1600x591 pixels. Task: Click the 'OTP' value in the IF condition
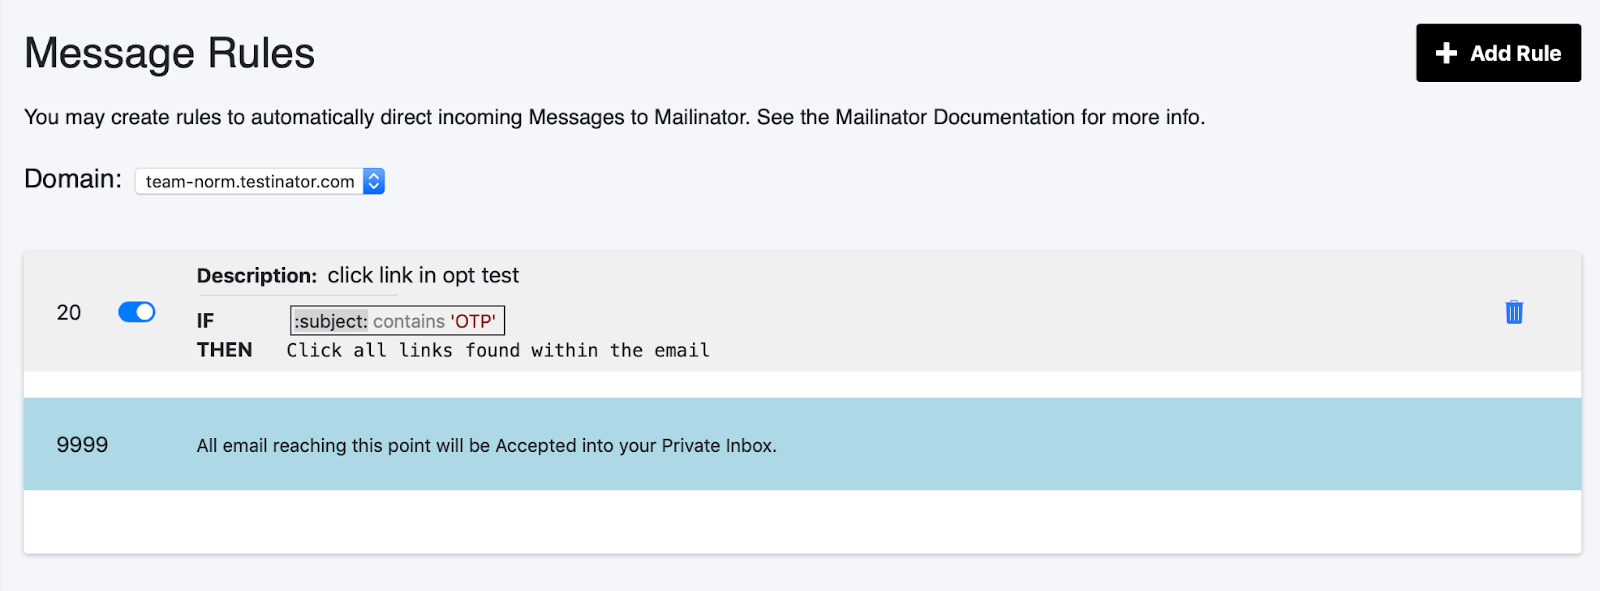473,321
